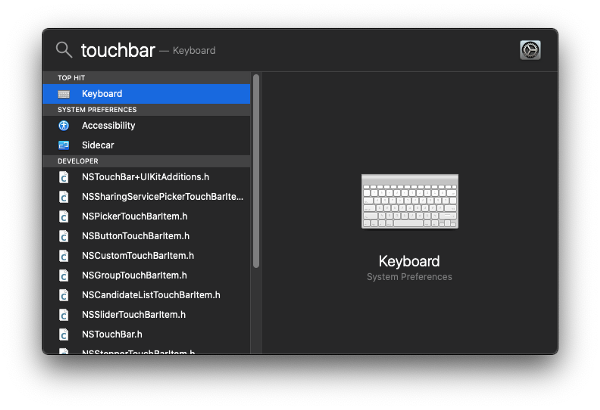The image size is (600, 410).
Task: Click the file icon for NSGroupTouchBarItem.h
Action: pyautogui.click(x=64, y=275)
